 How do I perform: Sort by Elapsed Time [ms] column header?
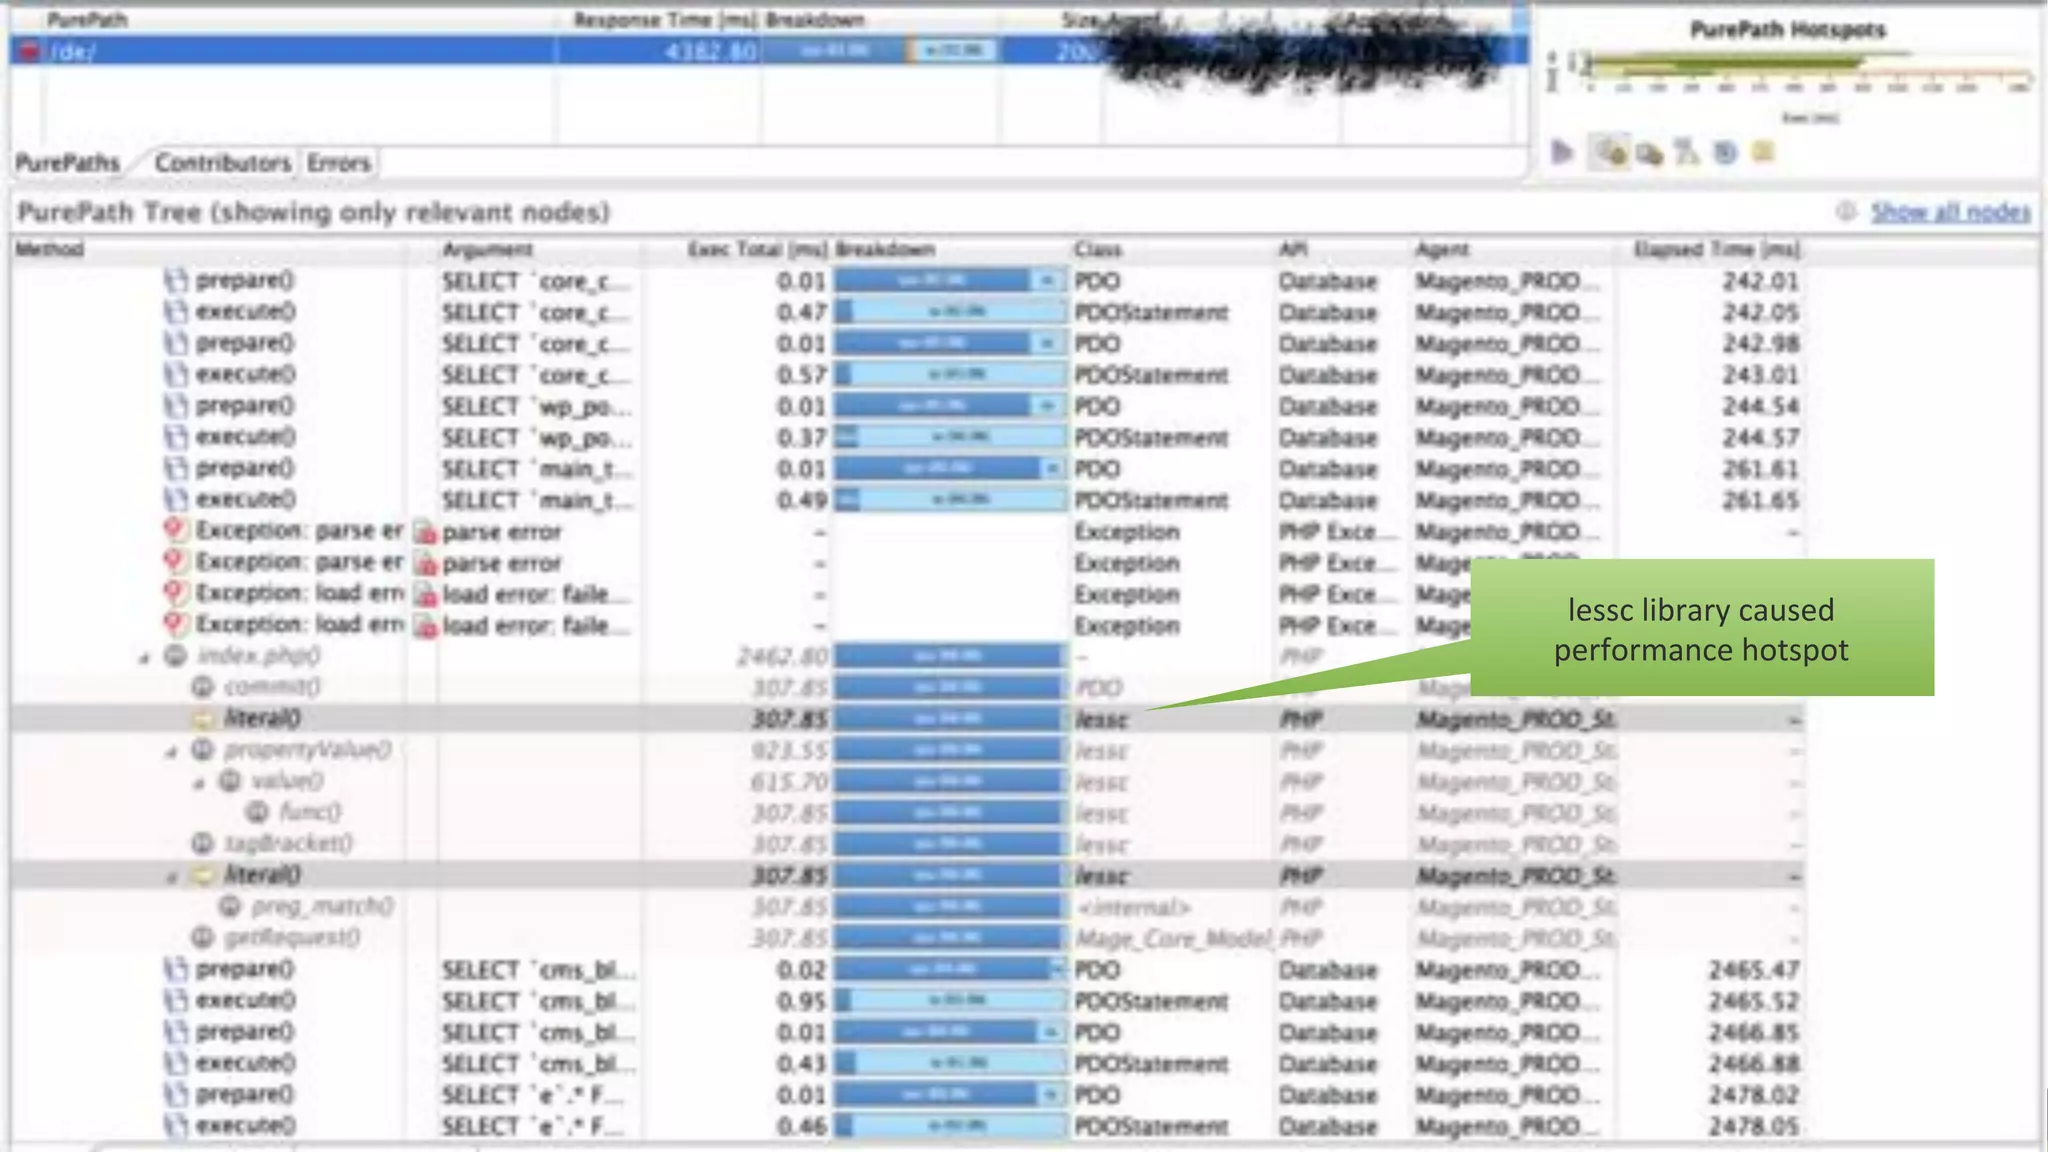coord(1716,249)
